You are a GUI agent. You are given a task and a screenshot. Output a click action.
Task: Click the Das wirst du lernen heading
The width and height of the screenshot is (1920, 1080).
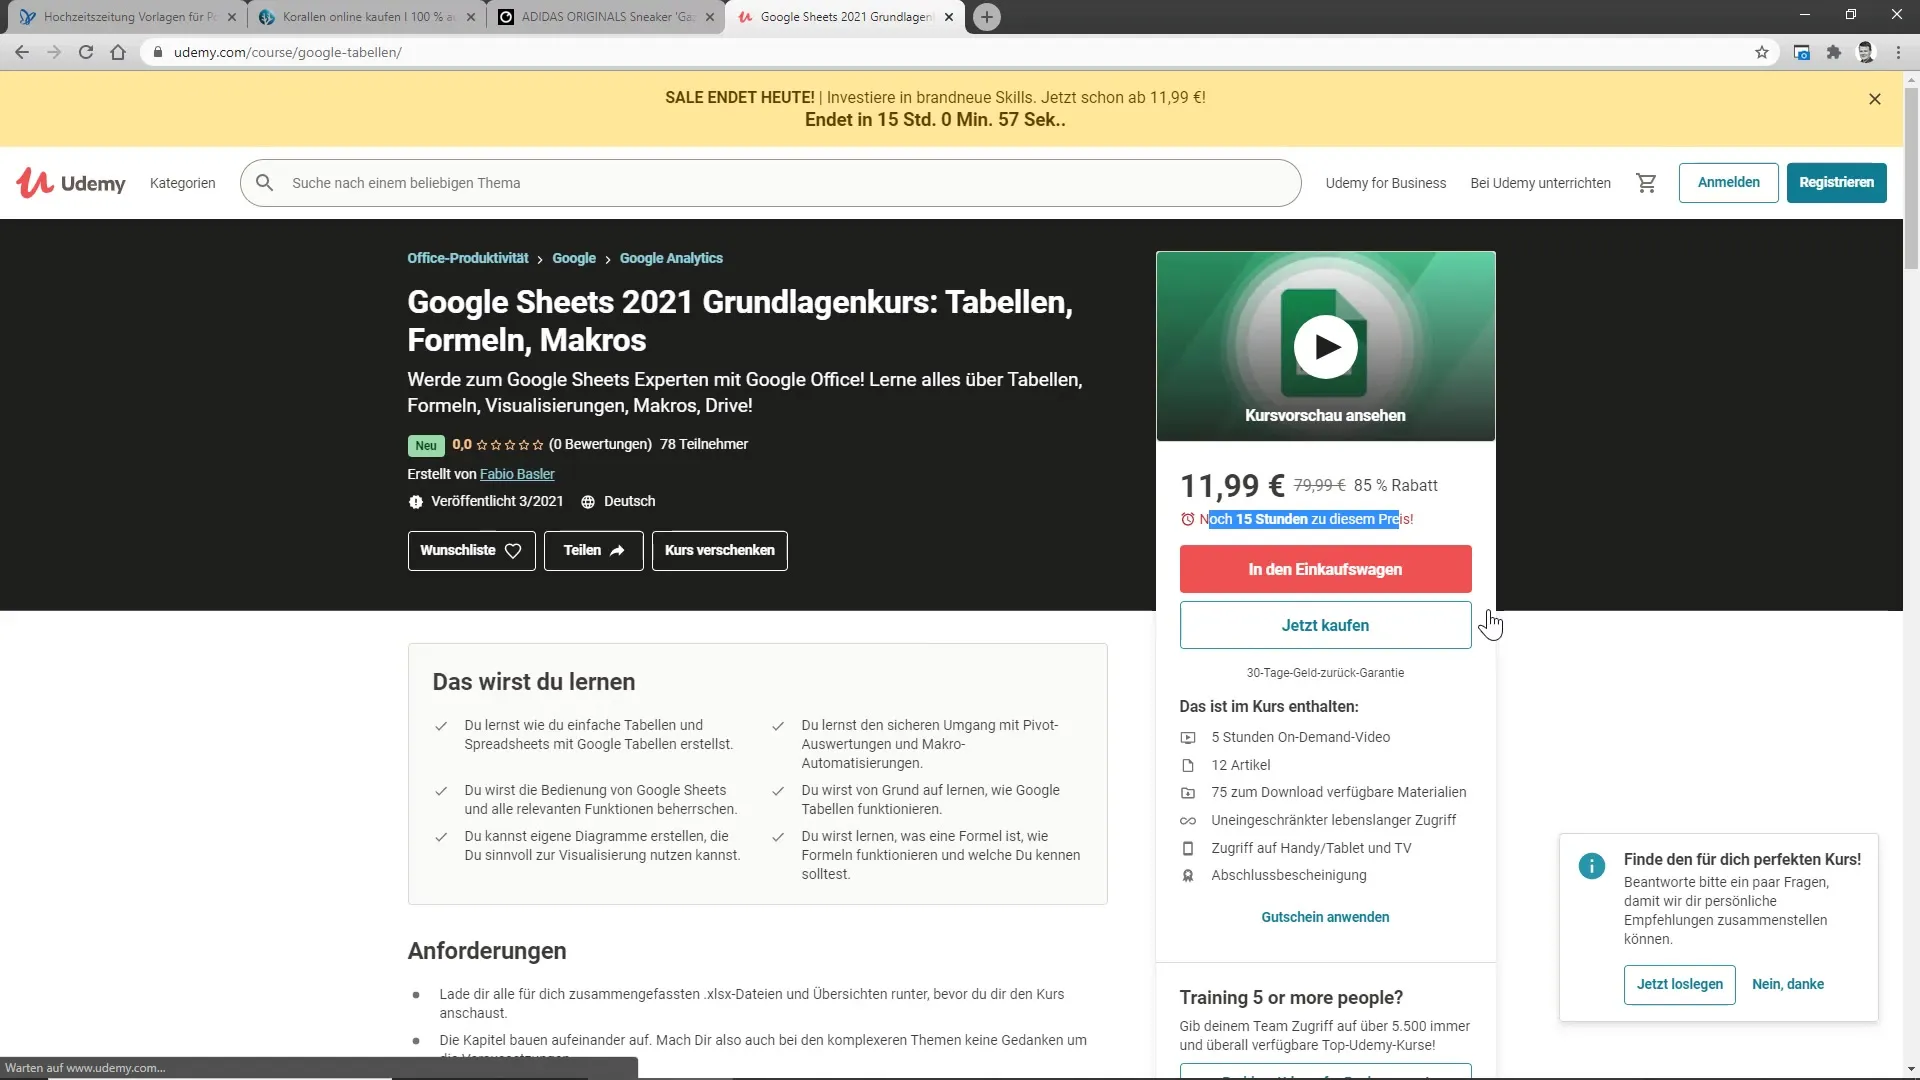(x=533, y=683)
